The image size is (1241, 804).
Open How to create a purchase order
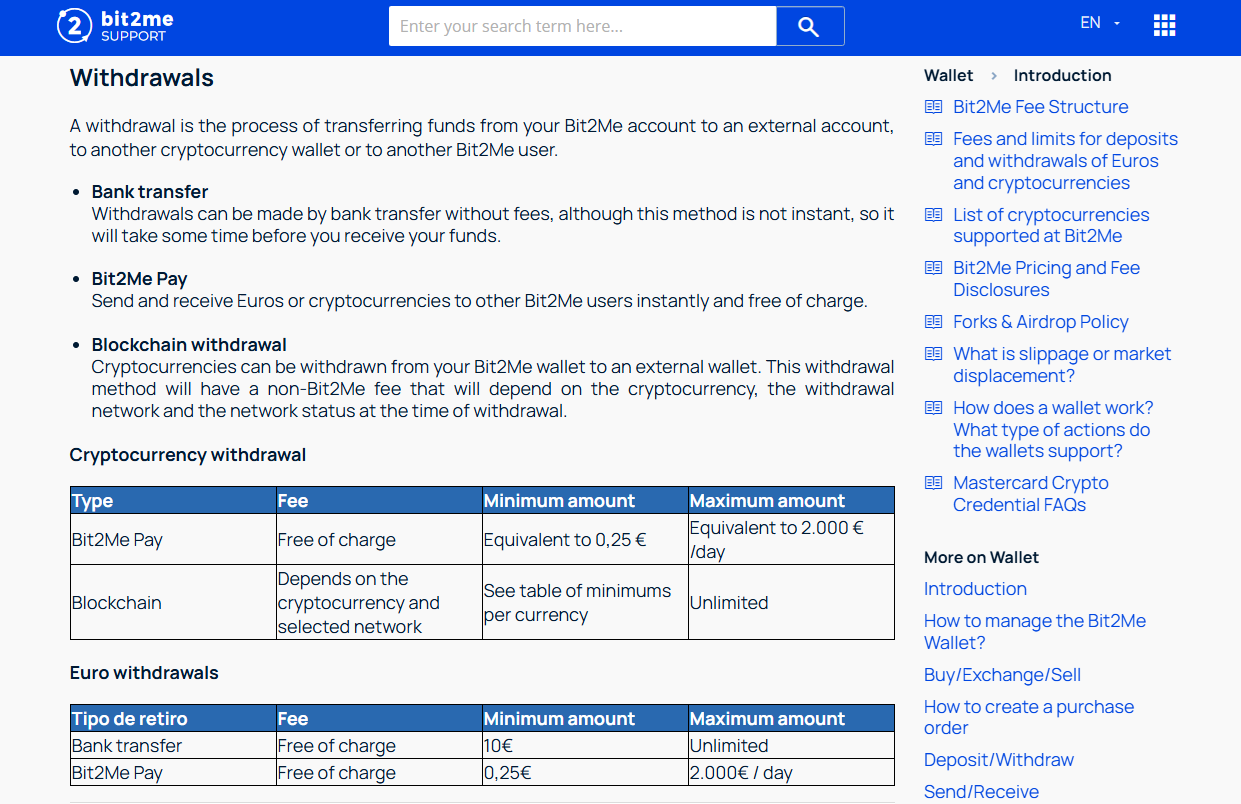pos(1029,717)
